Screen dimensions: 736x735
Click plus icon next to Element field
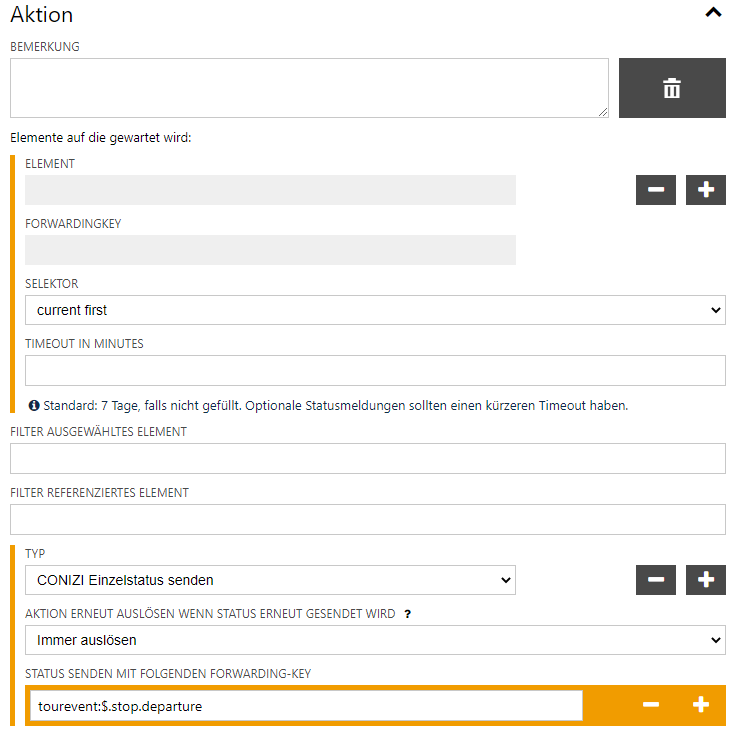point(705,190)
